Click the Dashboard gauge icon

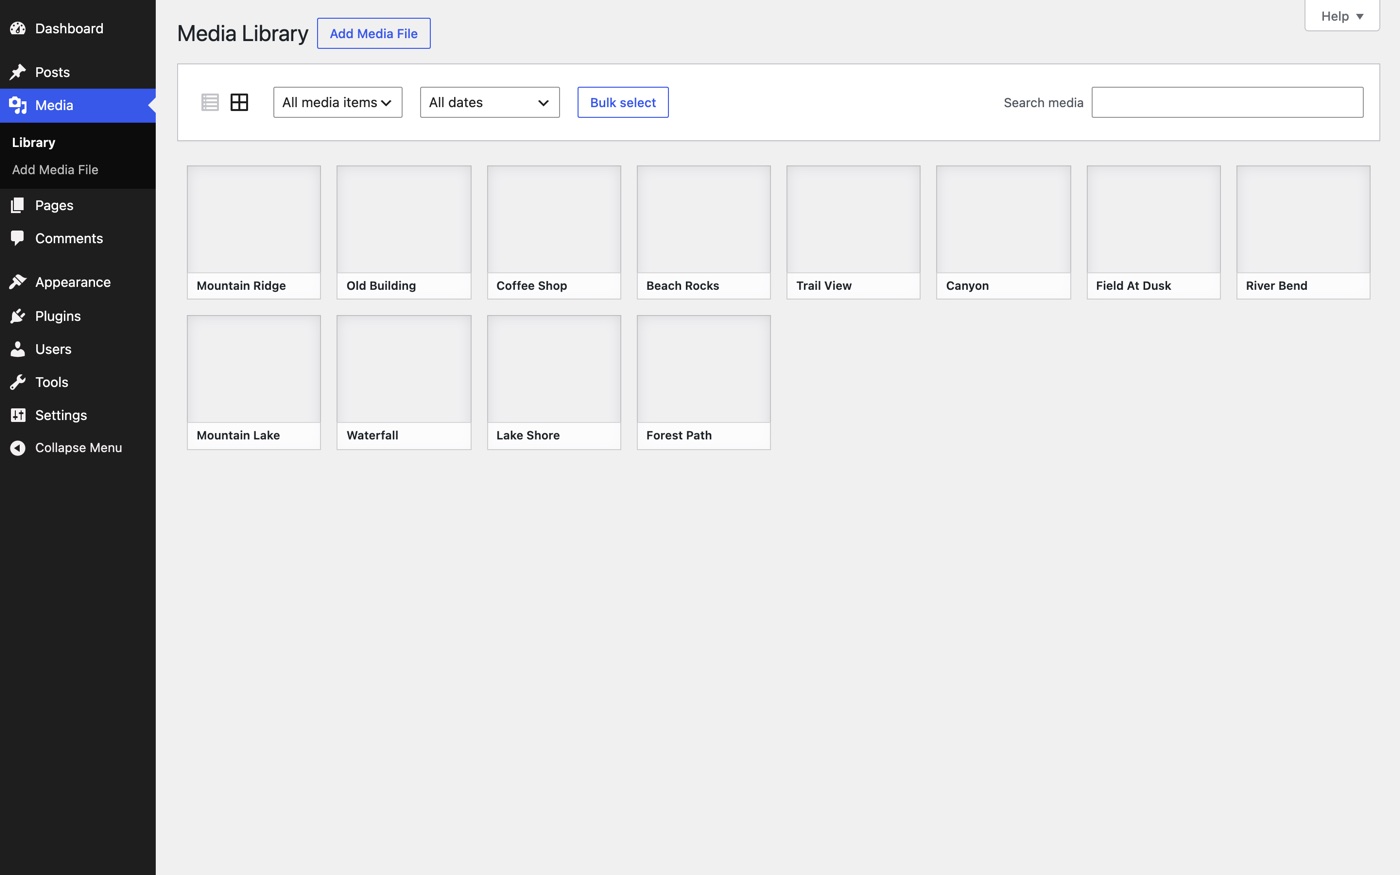click(18, 28)
